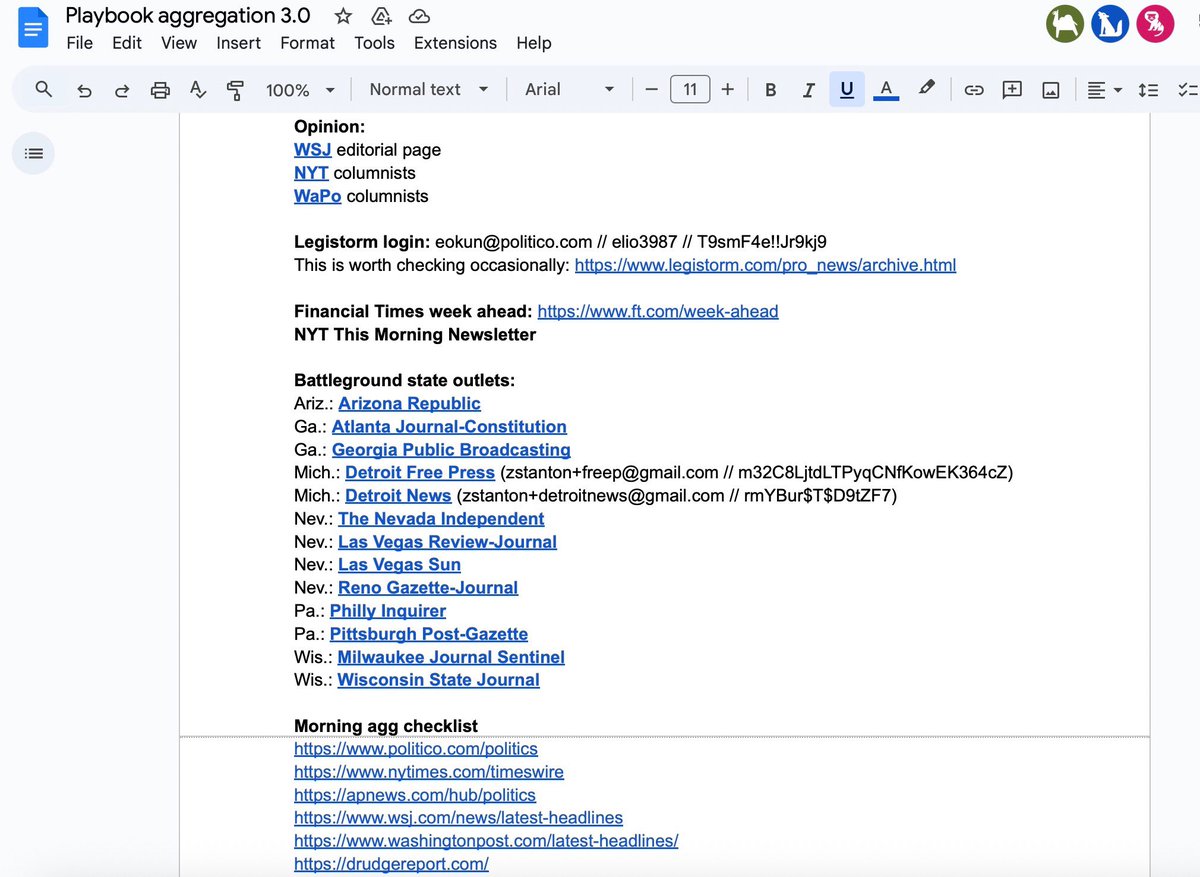Open the Help menu

534,43
